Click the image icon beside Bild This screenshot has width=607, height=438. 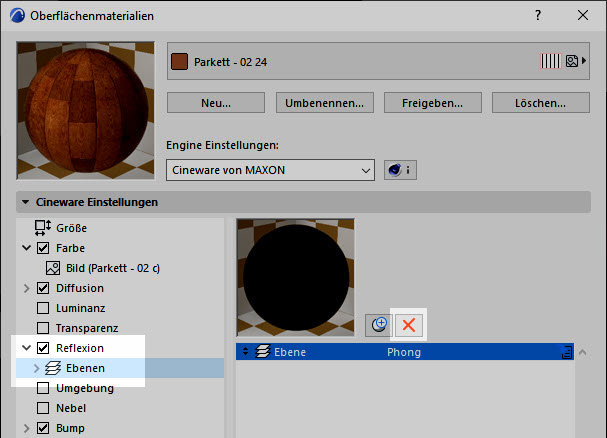(53, 268)
